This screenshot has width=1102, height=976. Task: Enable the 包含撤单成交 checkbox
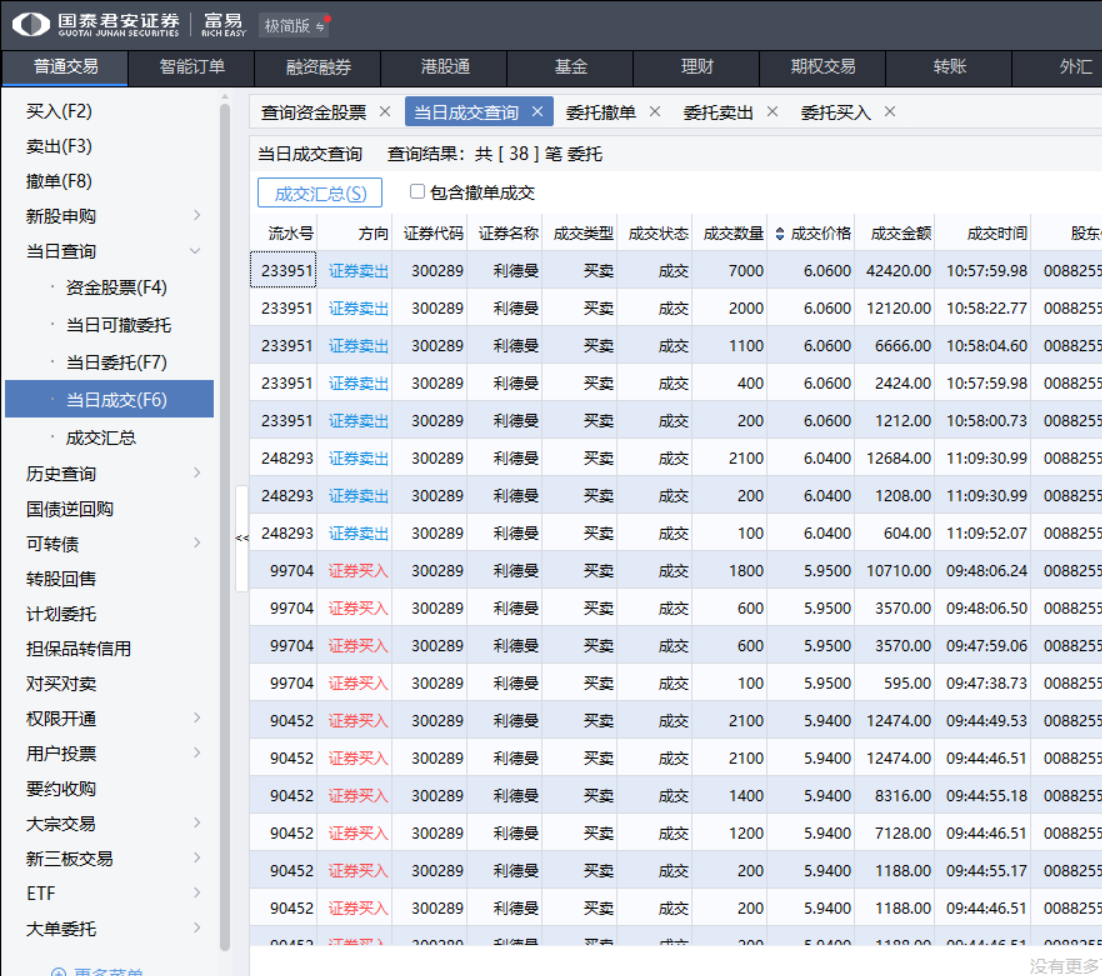tap(418, 192)
